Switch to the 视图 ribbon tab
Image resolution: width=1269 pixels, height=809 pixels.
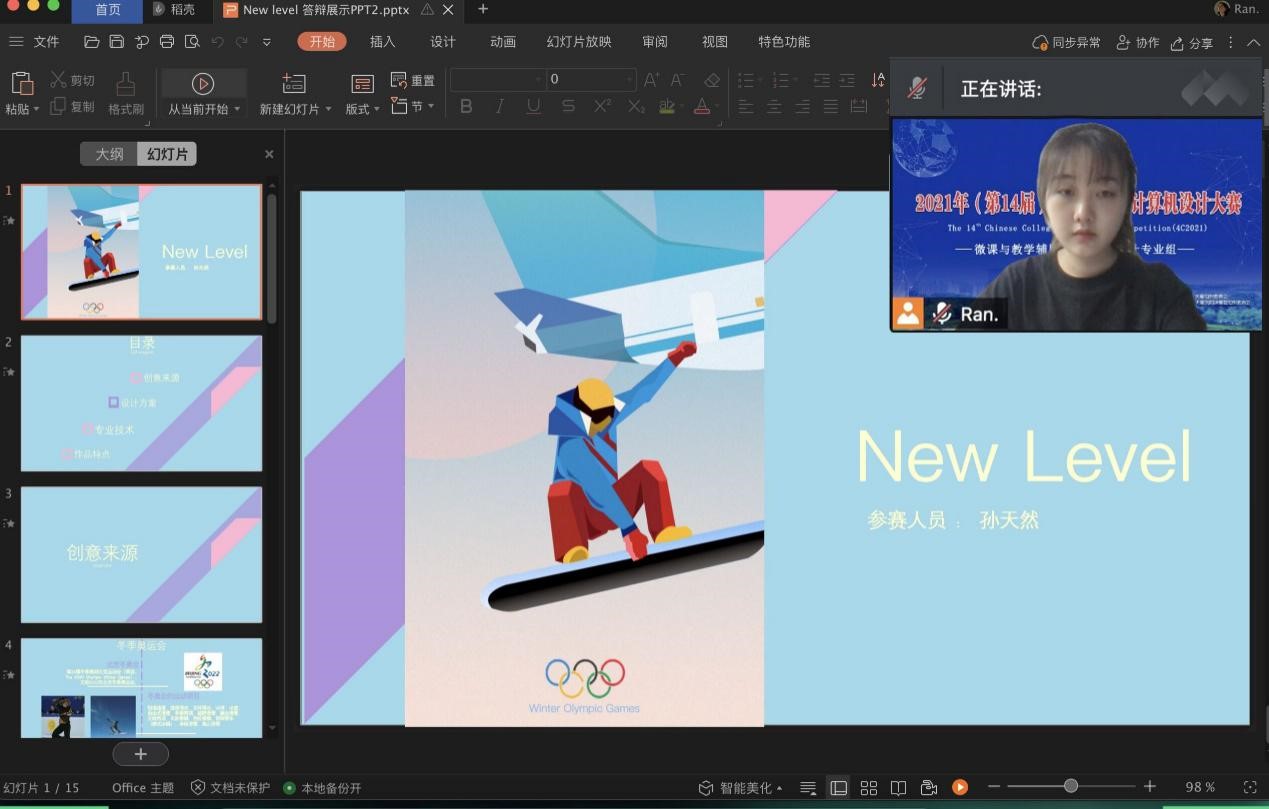[715, 42]
